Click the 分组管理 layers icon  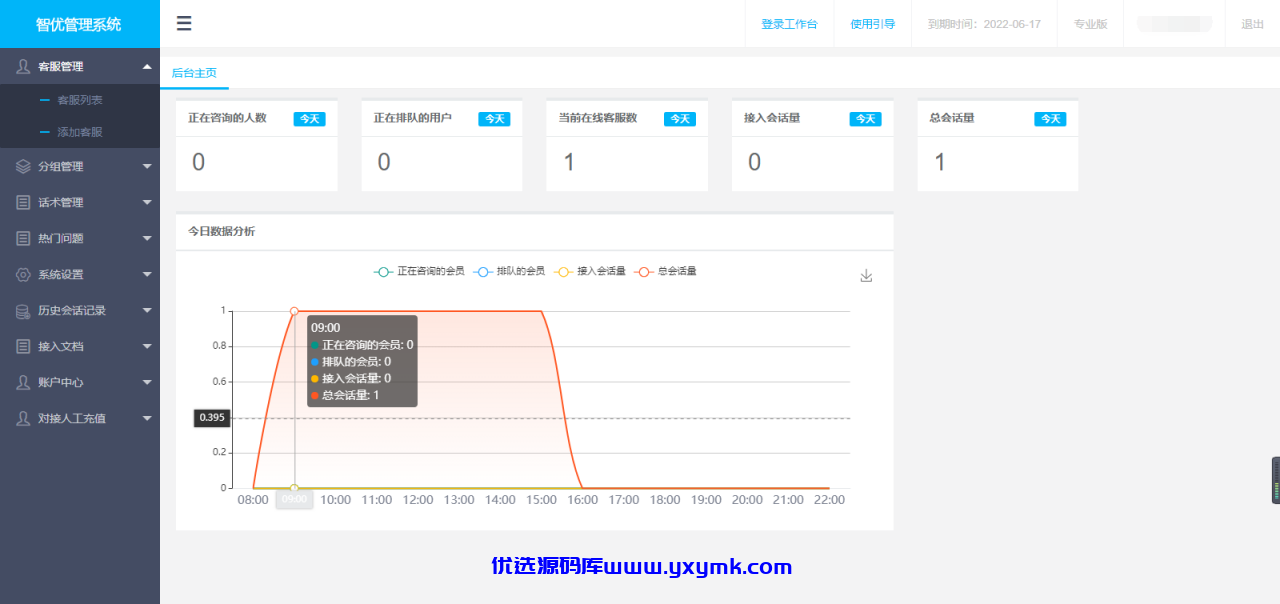23,166
